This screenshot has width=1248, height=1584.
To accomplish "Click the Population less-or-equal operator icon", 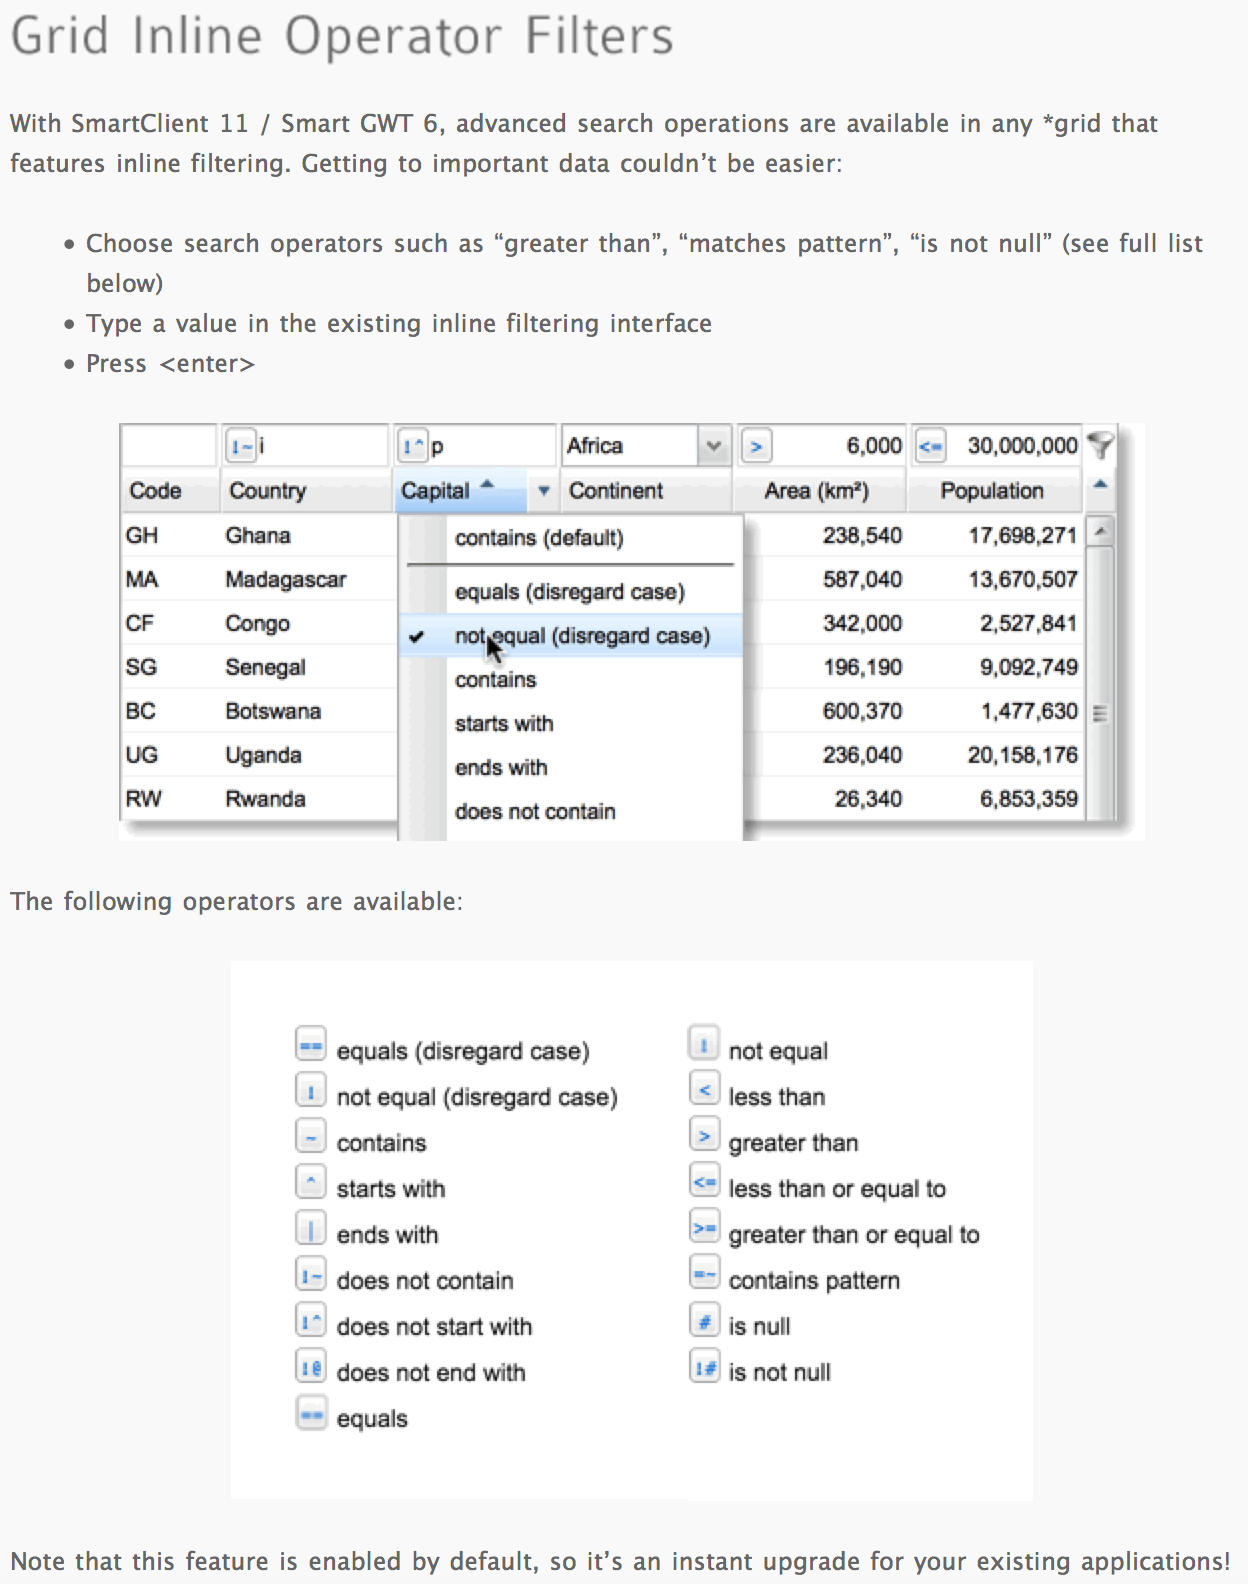I will click(x=930, y=446).
